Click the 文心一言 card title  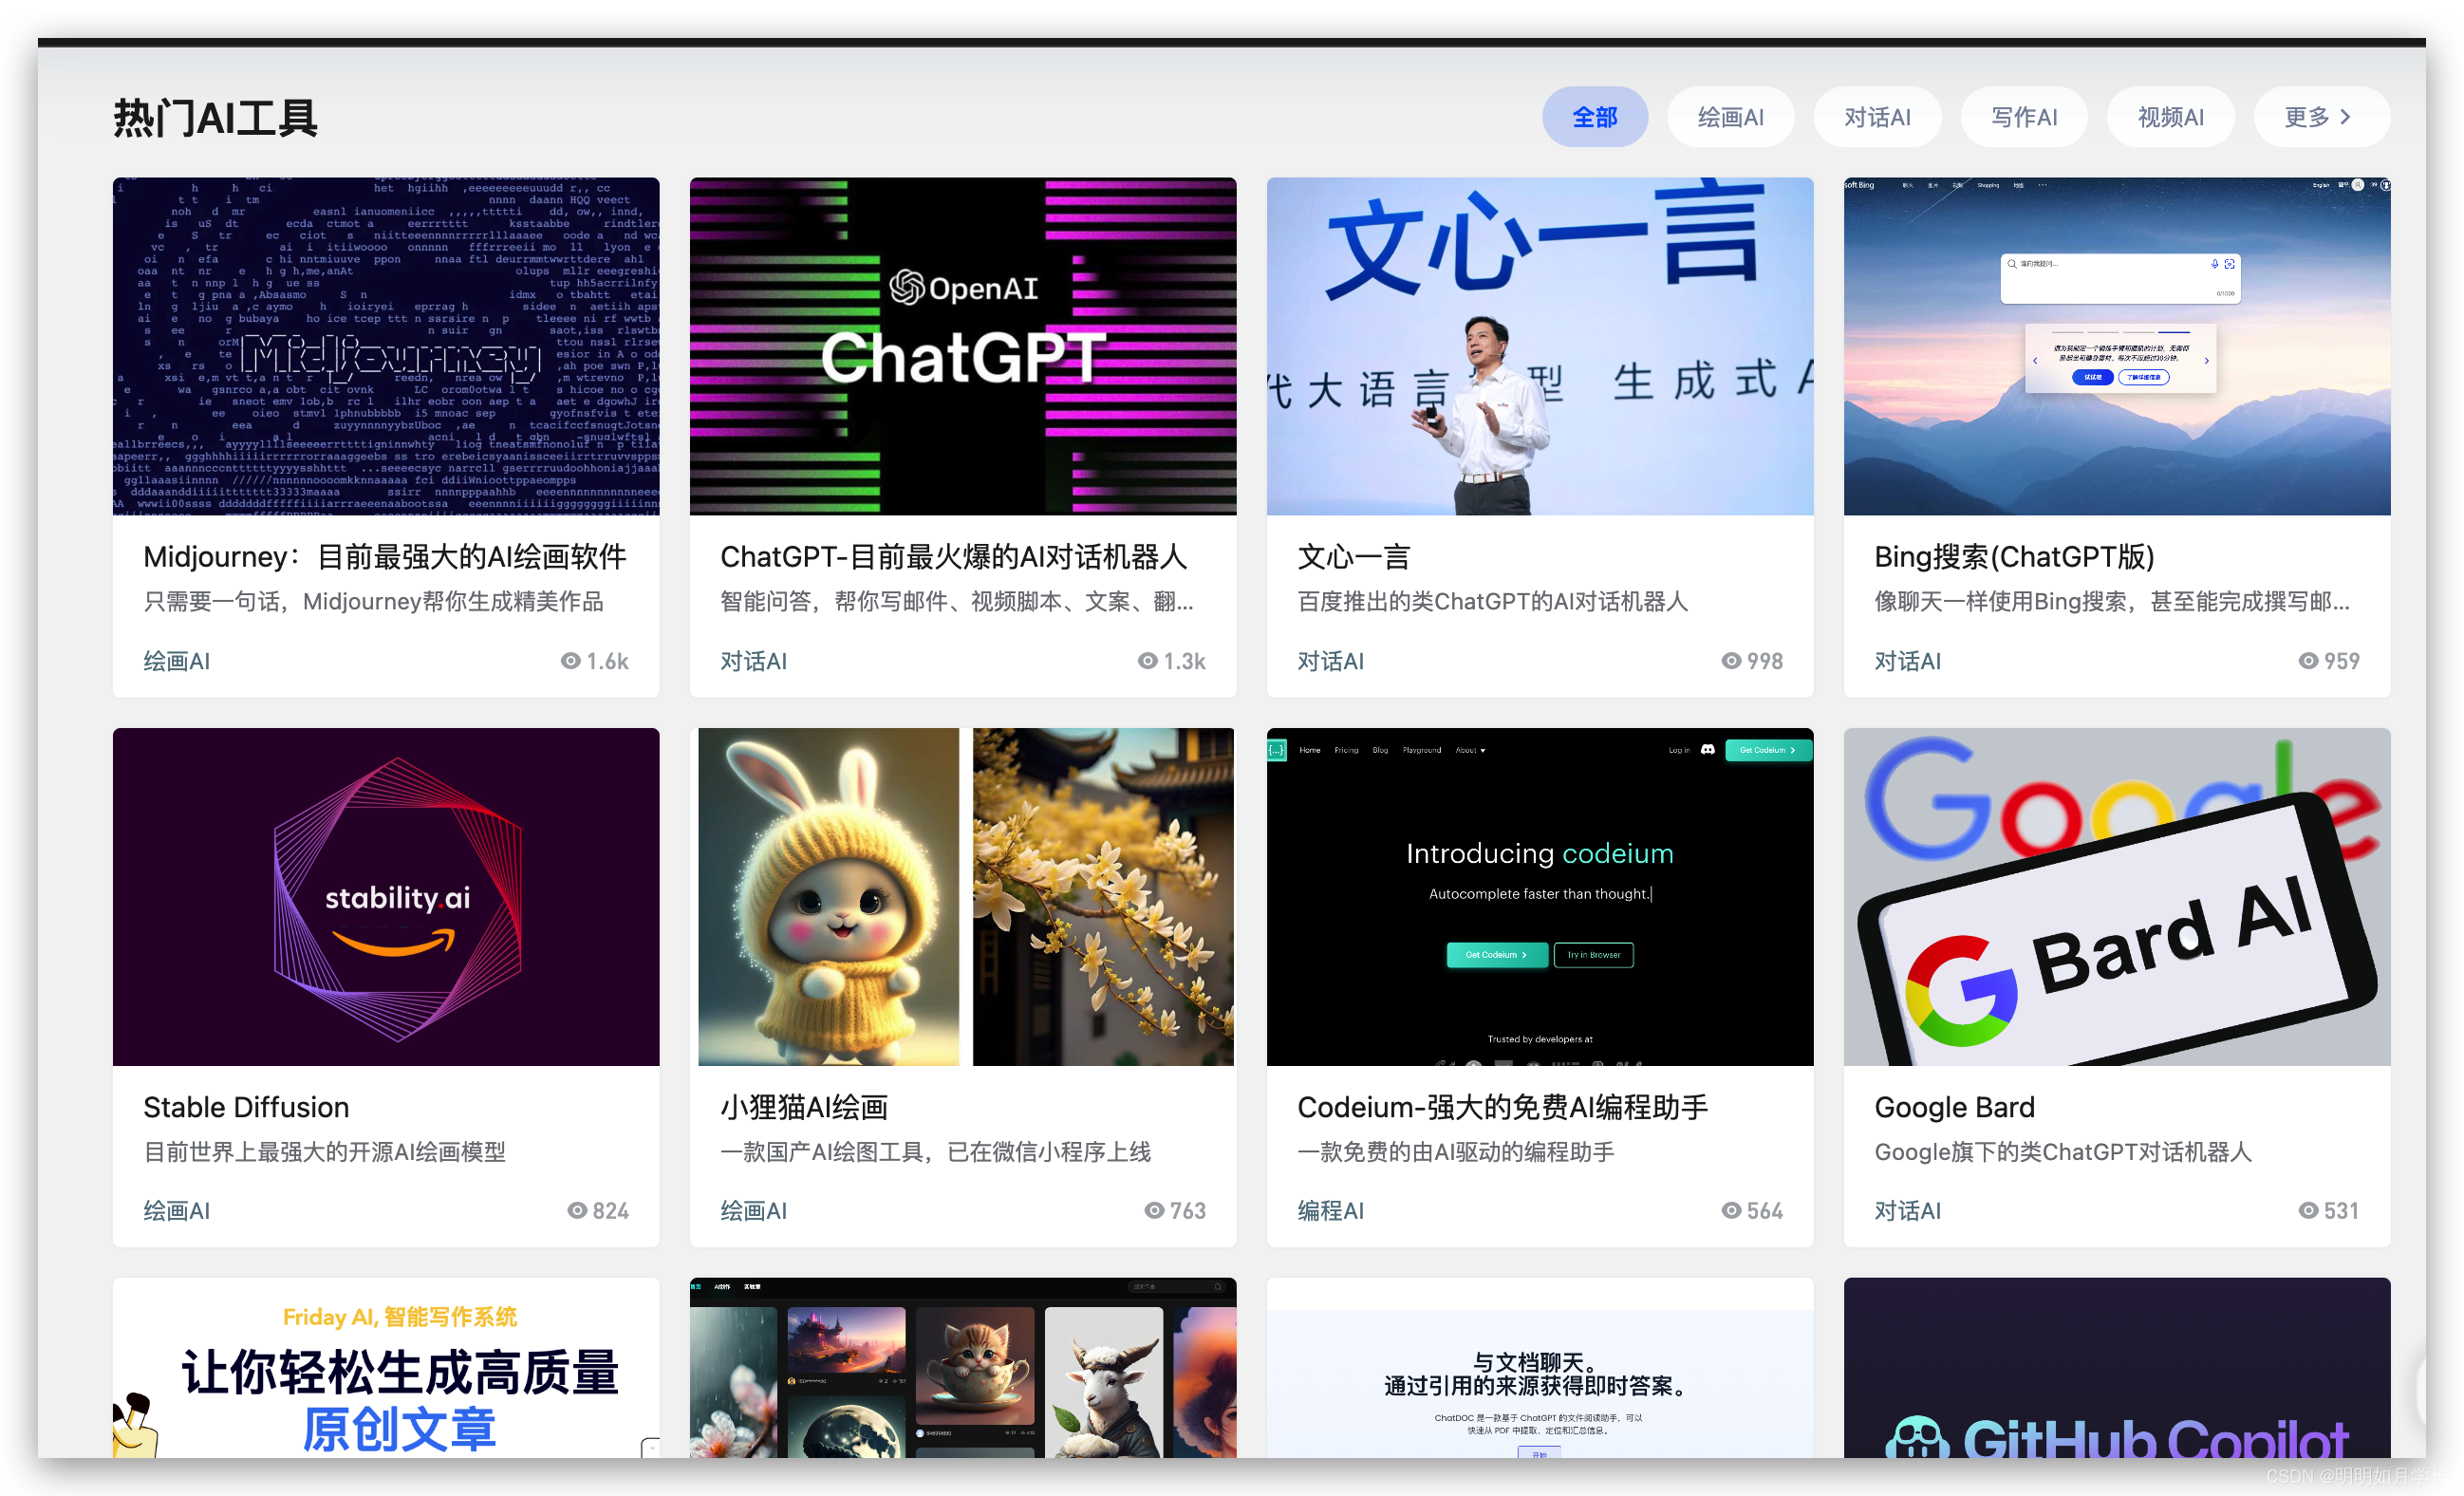coord(1353,557)
